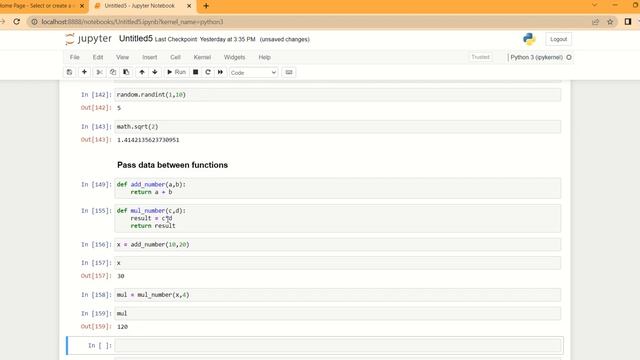Insert a cell below with the plus icon
This screenshot has width=640, height=360.
pyautogui.click(x=84, y=72)
